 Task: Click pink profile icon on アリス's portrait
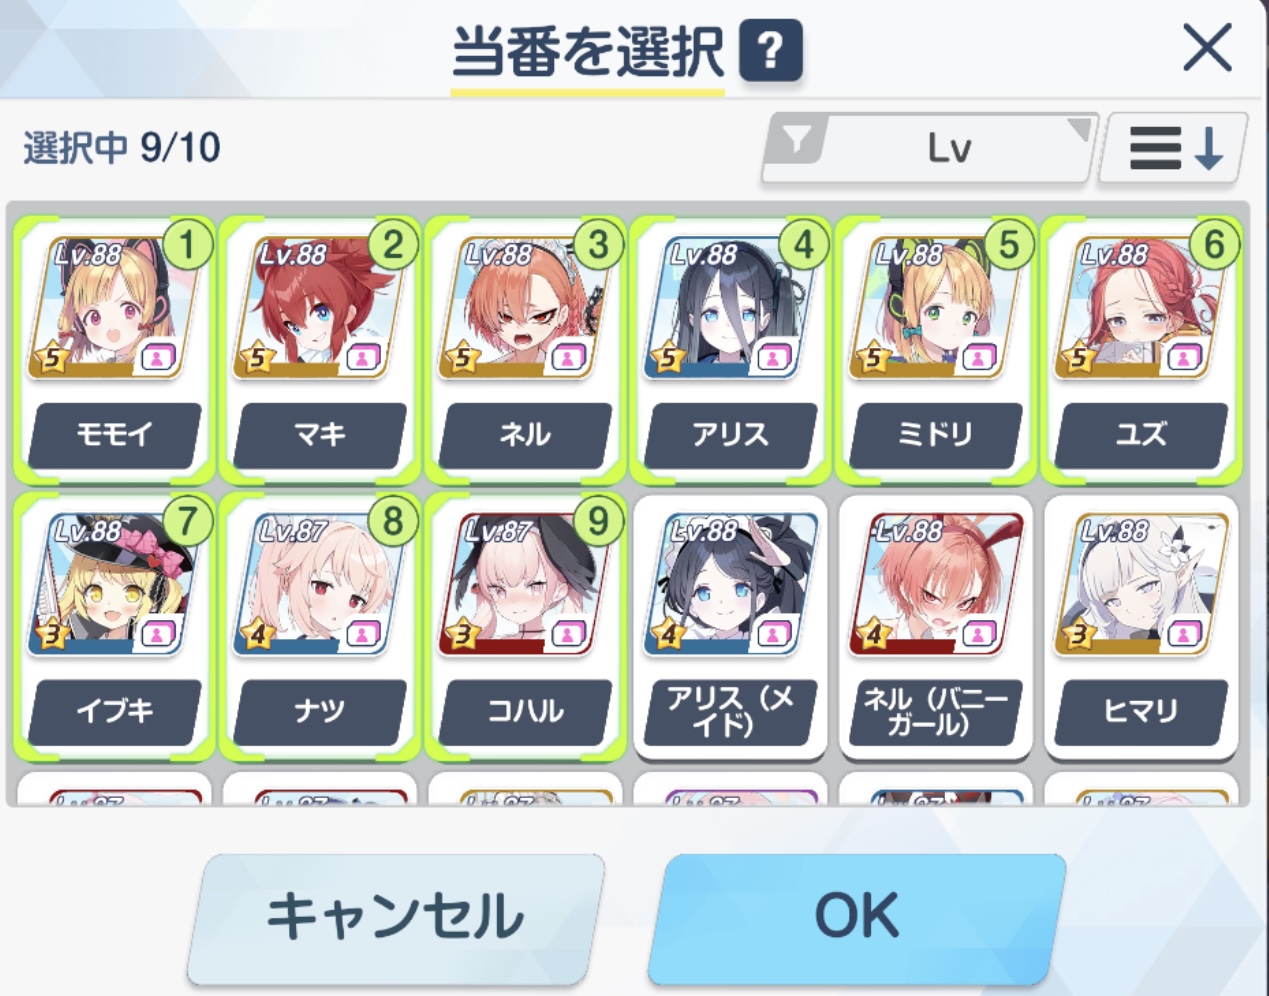point(773,357)
